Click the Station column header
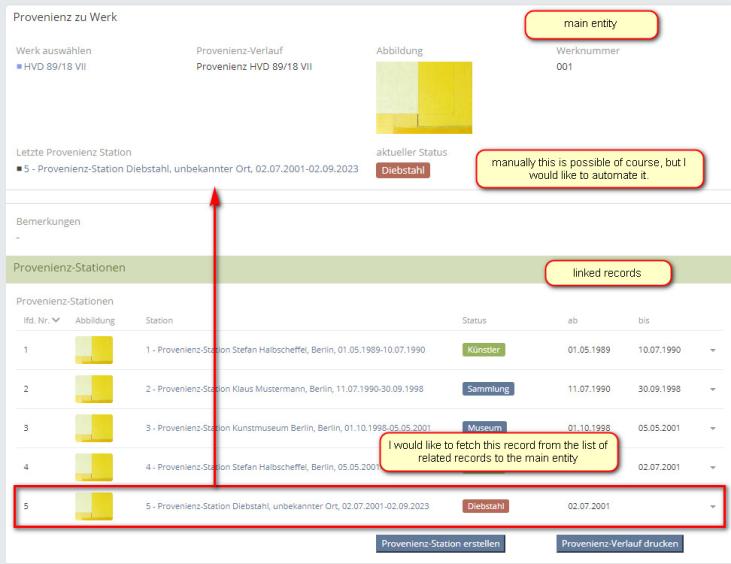This screenshot has width=731, height=564. tap(159, 320)
